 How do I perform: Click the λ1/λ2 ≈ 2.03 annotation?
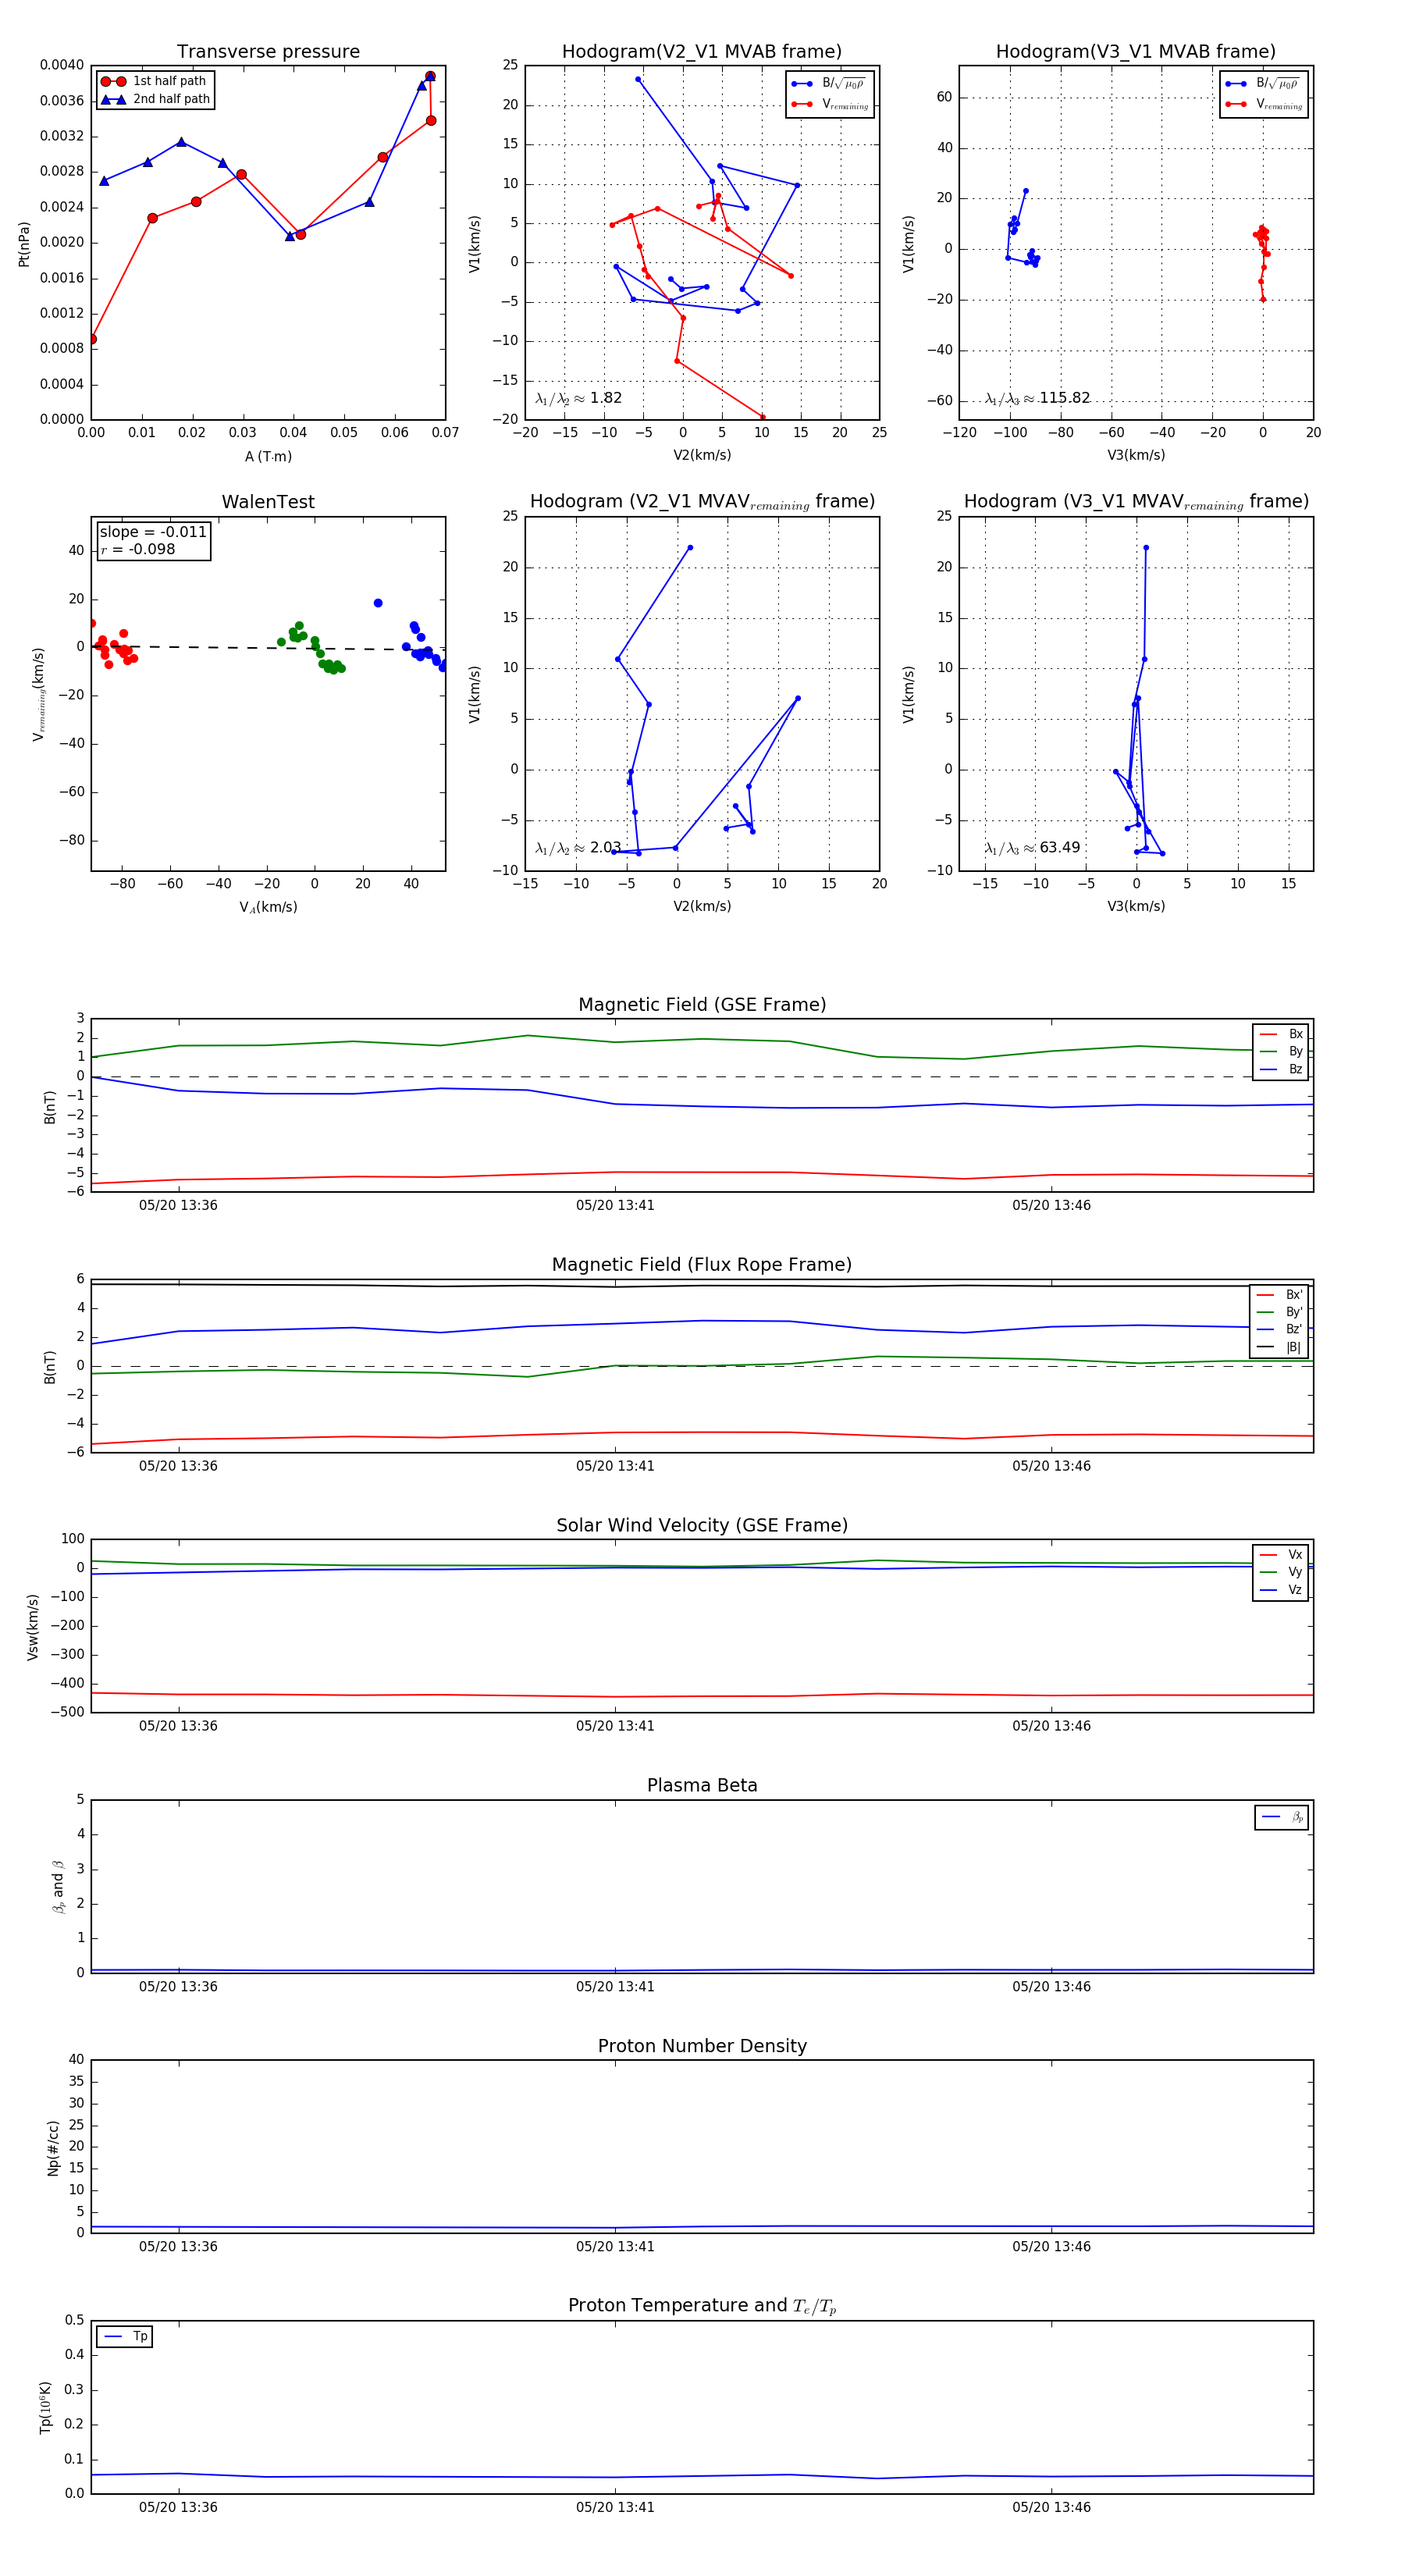coord(578,848)
